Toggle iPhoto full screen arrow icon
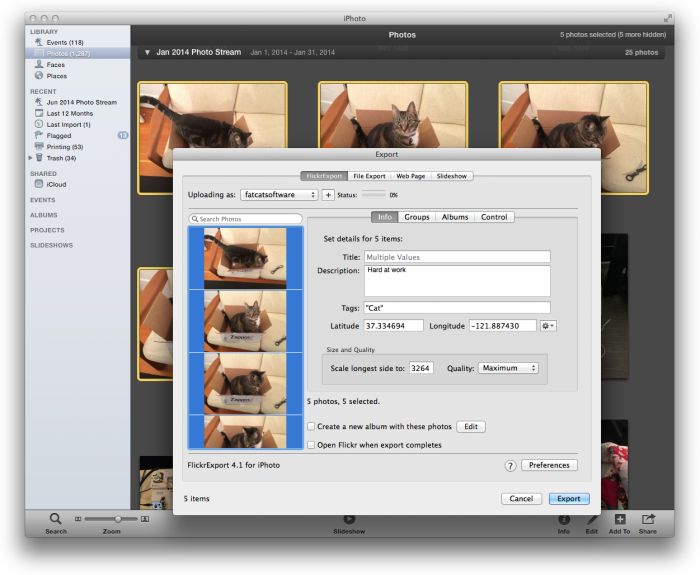This screenshot has height=575, width=700. point(667,18)
